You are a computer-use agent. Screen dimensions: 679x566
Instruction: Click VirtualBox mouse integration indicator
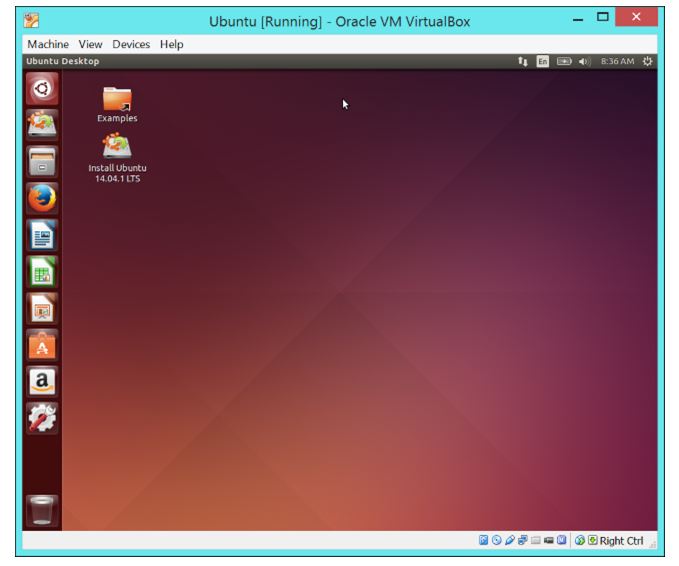pyautogui.click(x=580, y=540)
